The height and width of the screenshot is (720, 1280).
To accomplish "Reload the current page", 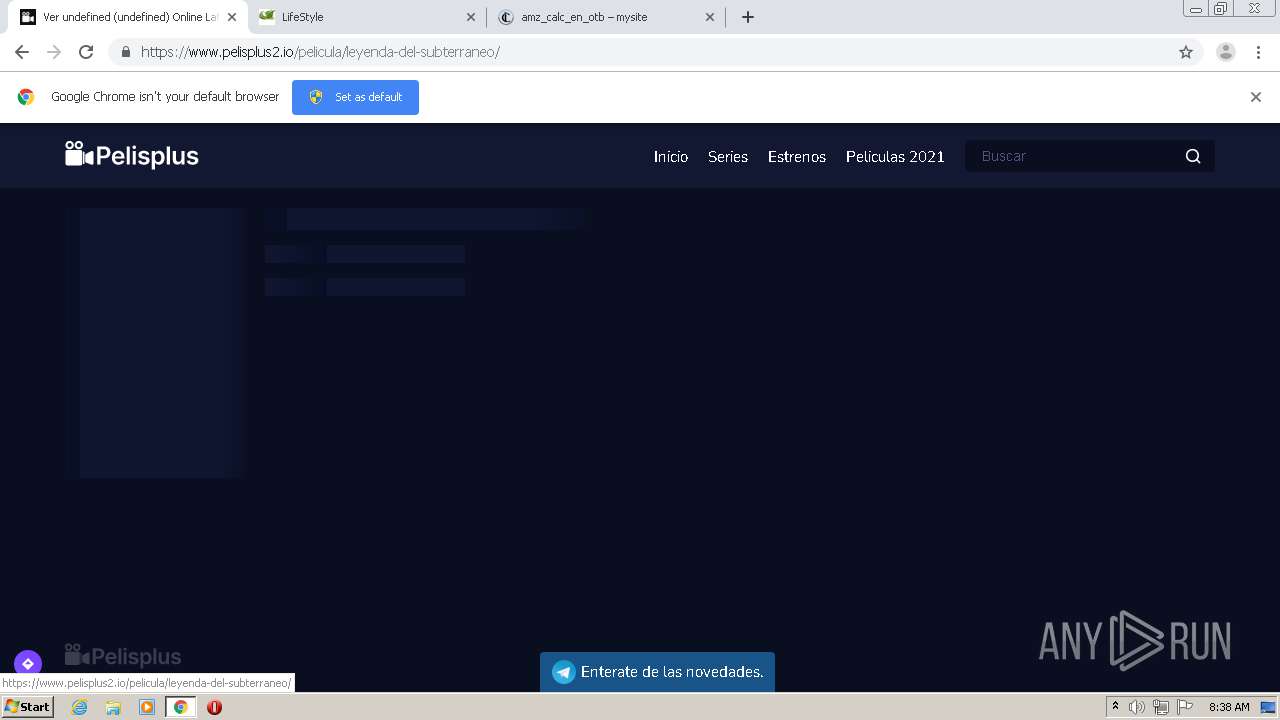I will (x=86, y=52).
